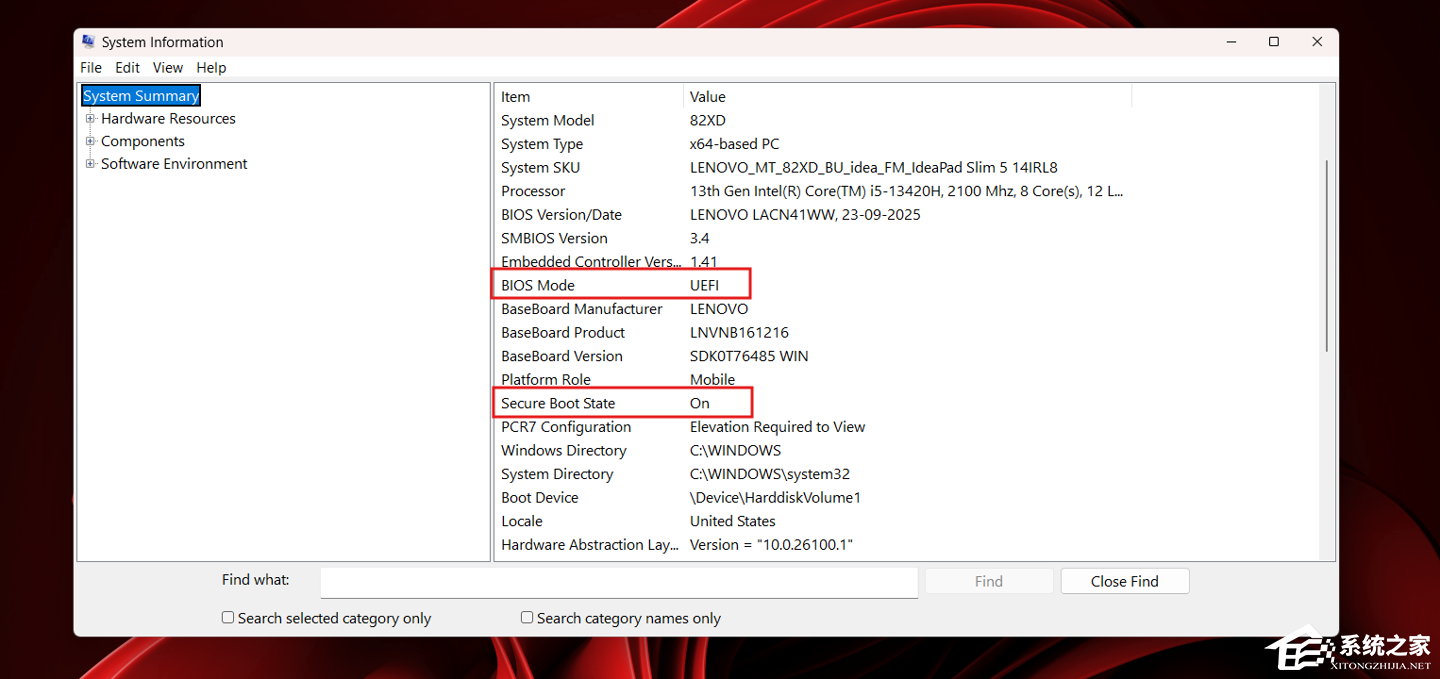Image resolution: width=1440 pixels, height=679 pixels.
Task: Select the BaseBoard Manufacturer row
Action: 813,309
